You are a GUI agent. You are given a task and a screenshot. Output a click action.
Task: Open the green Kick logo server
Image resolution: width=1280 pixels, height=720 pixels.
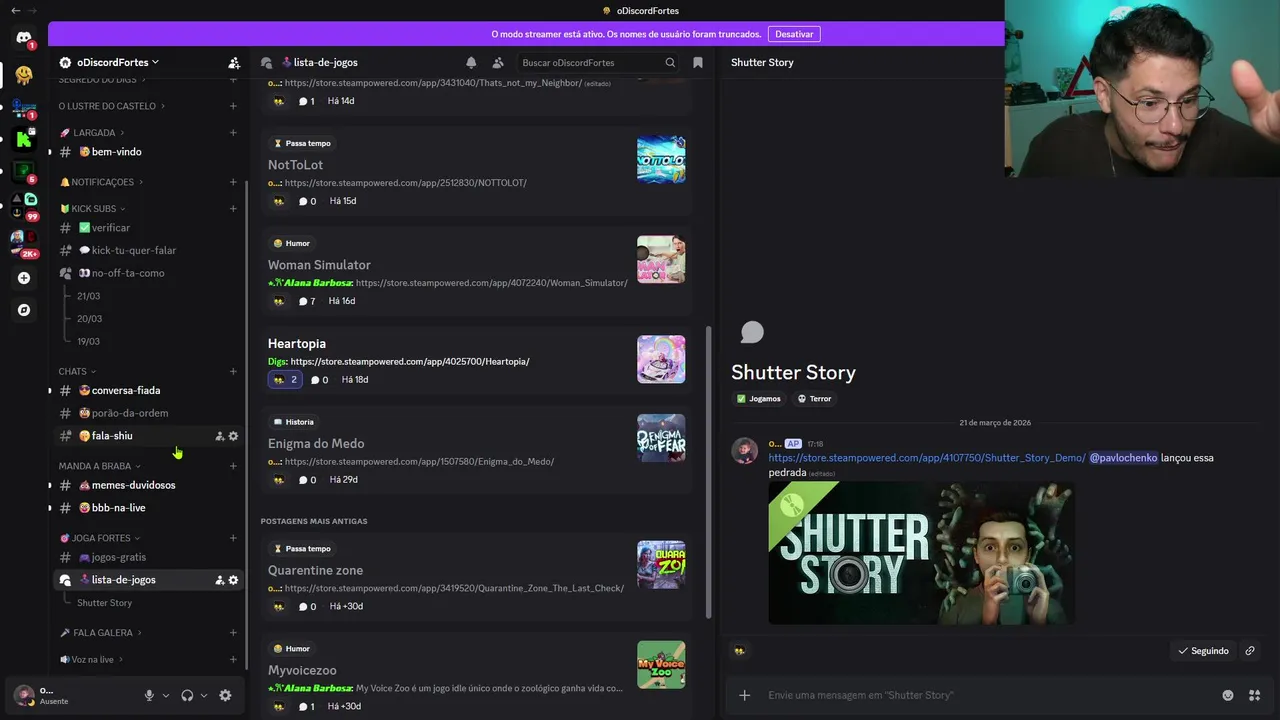(x=24, y=139)
